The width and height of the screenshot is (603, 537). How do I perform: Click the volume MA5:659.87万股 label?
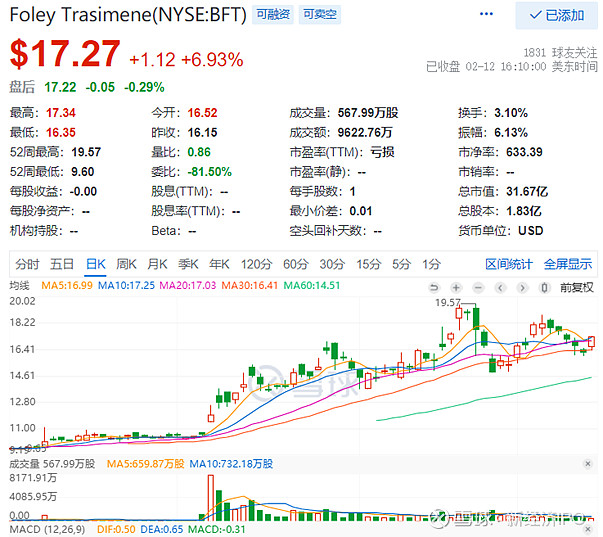145,464
